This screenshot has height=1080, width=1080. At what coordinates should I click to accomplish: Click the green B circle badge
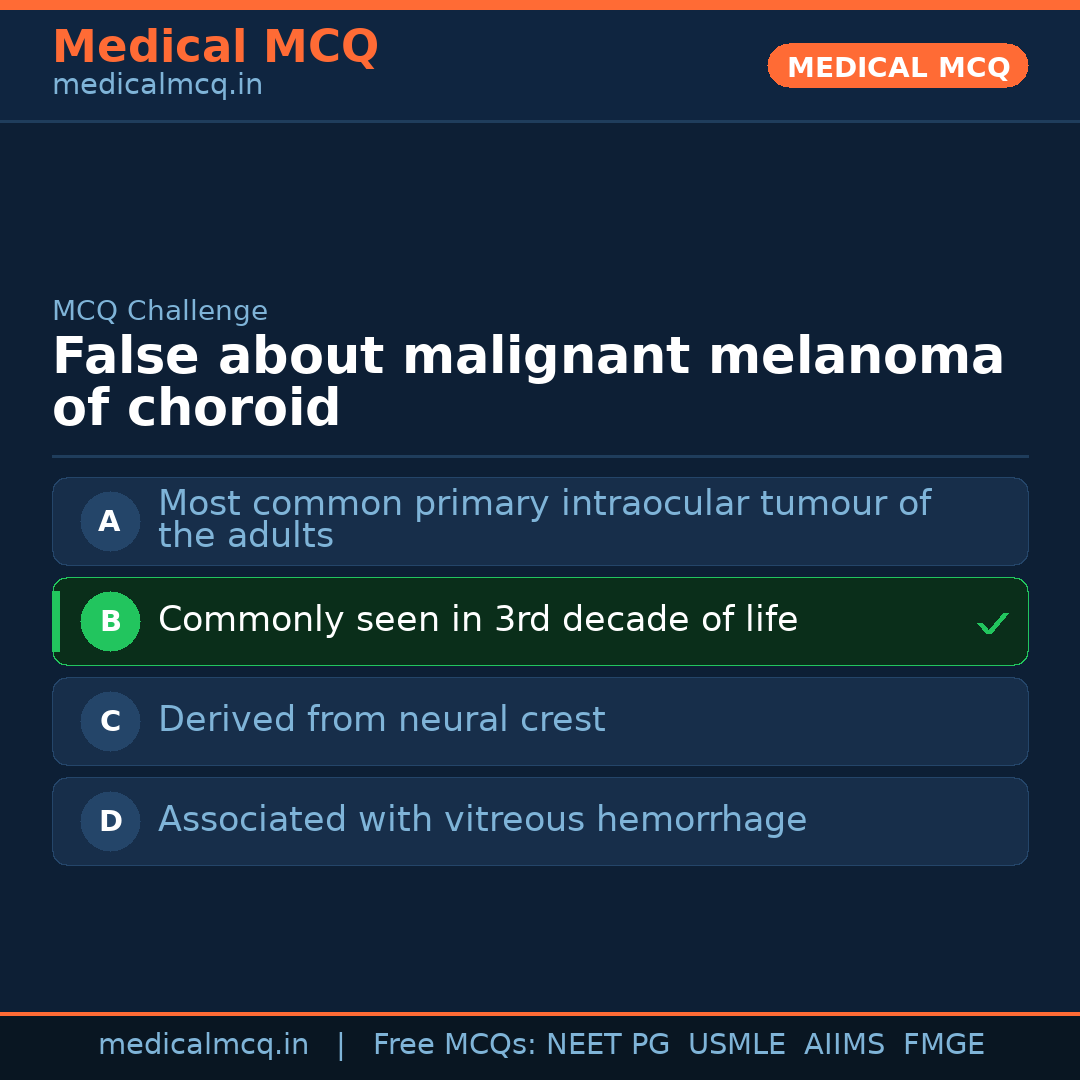coord(110,621)
